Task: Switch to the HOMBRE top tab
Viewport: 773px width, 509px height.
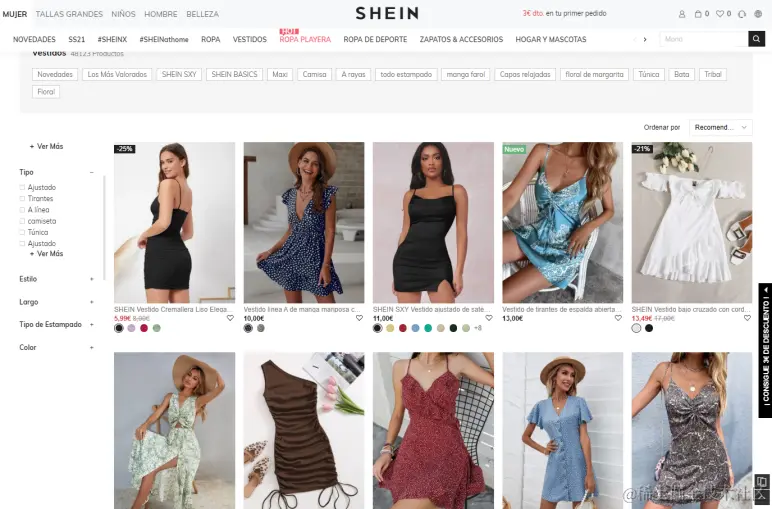Action: [x=161, y=14]
